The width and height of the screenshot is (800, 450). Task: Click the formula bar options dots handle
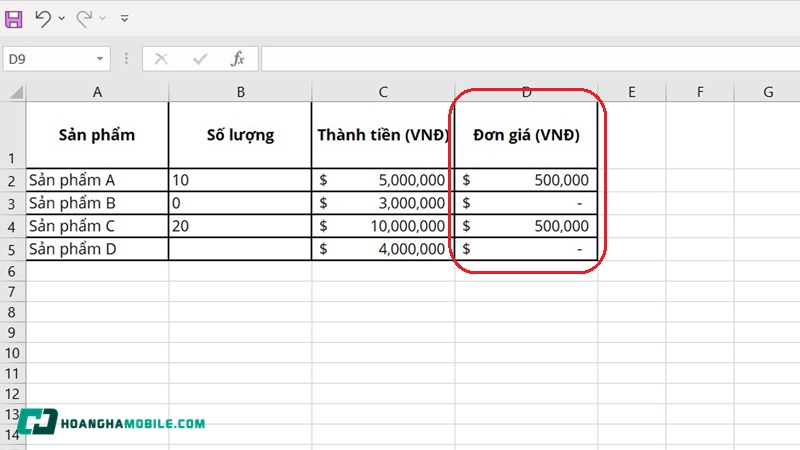tap(126, 59)
